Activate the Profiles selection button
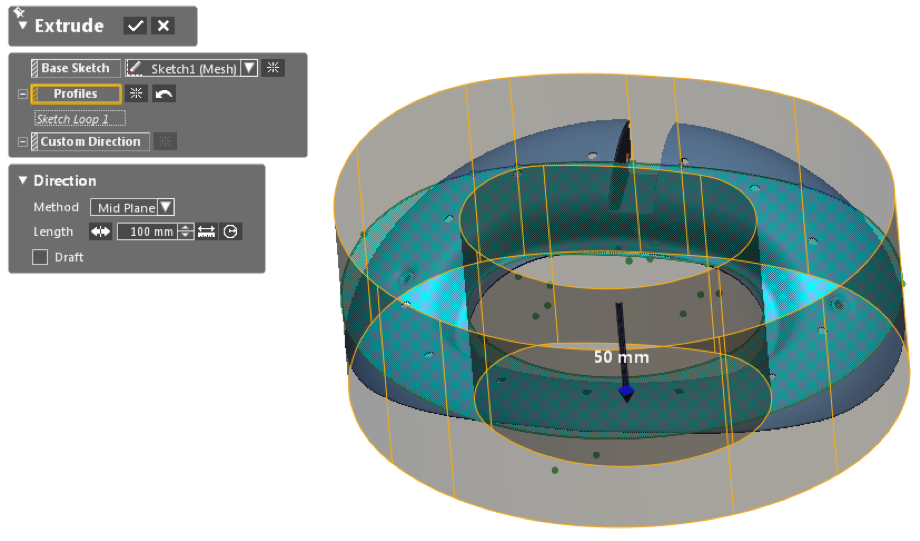This screenshot has height=541, width=920. point(76,94)
